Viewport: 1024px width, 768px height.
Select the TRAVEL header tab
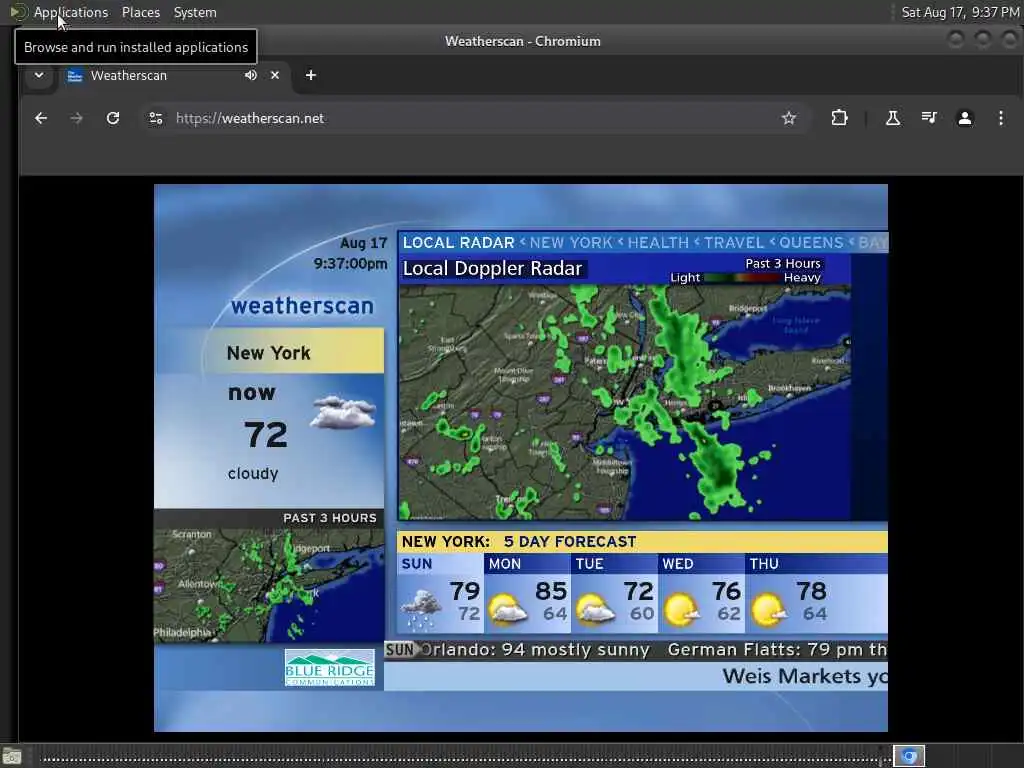click(733, 242)
